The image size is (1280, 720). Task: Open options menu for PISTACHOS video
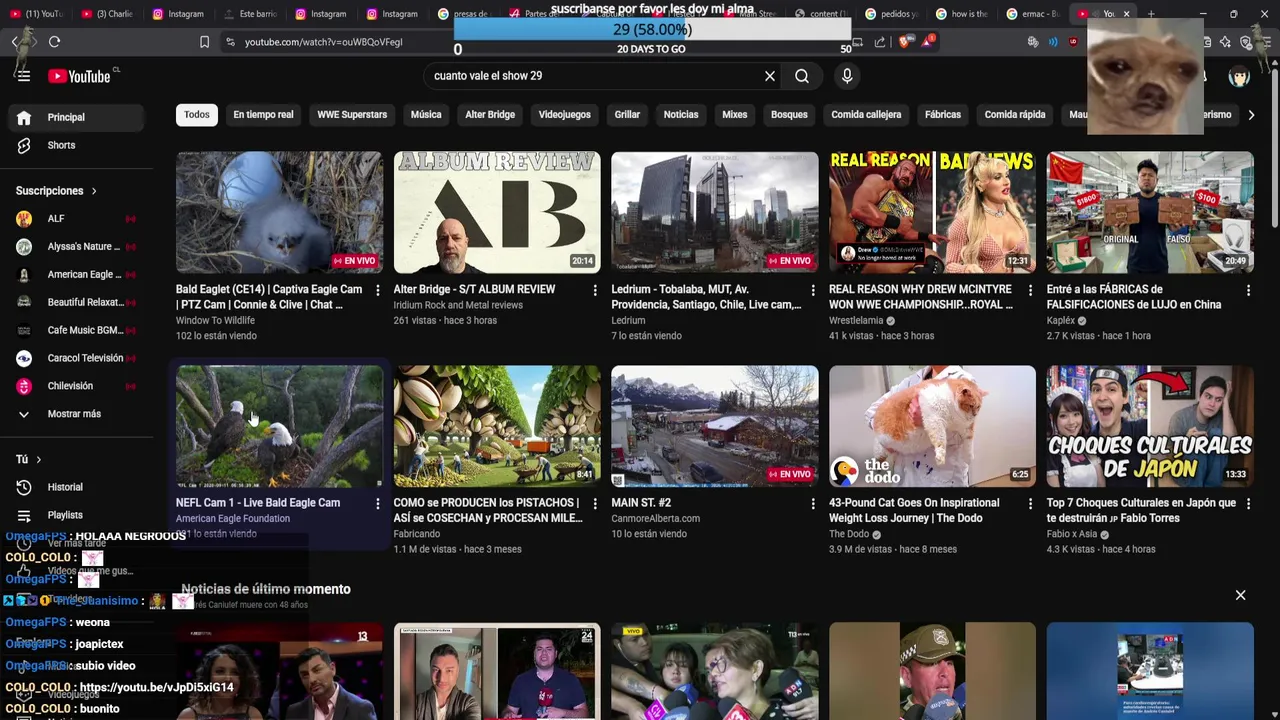point(595,504)
